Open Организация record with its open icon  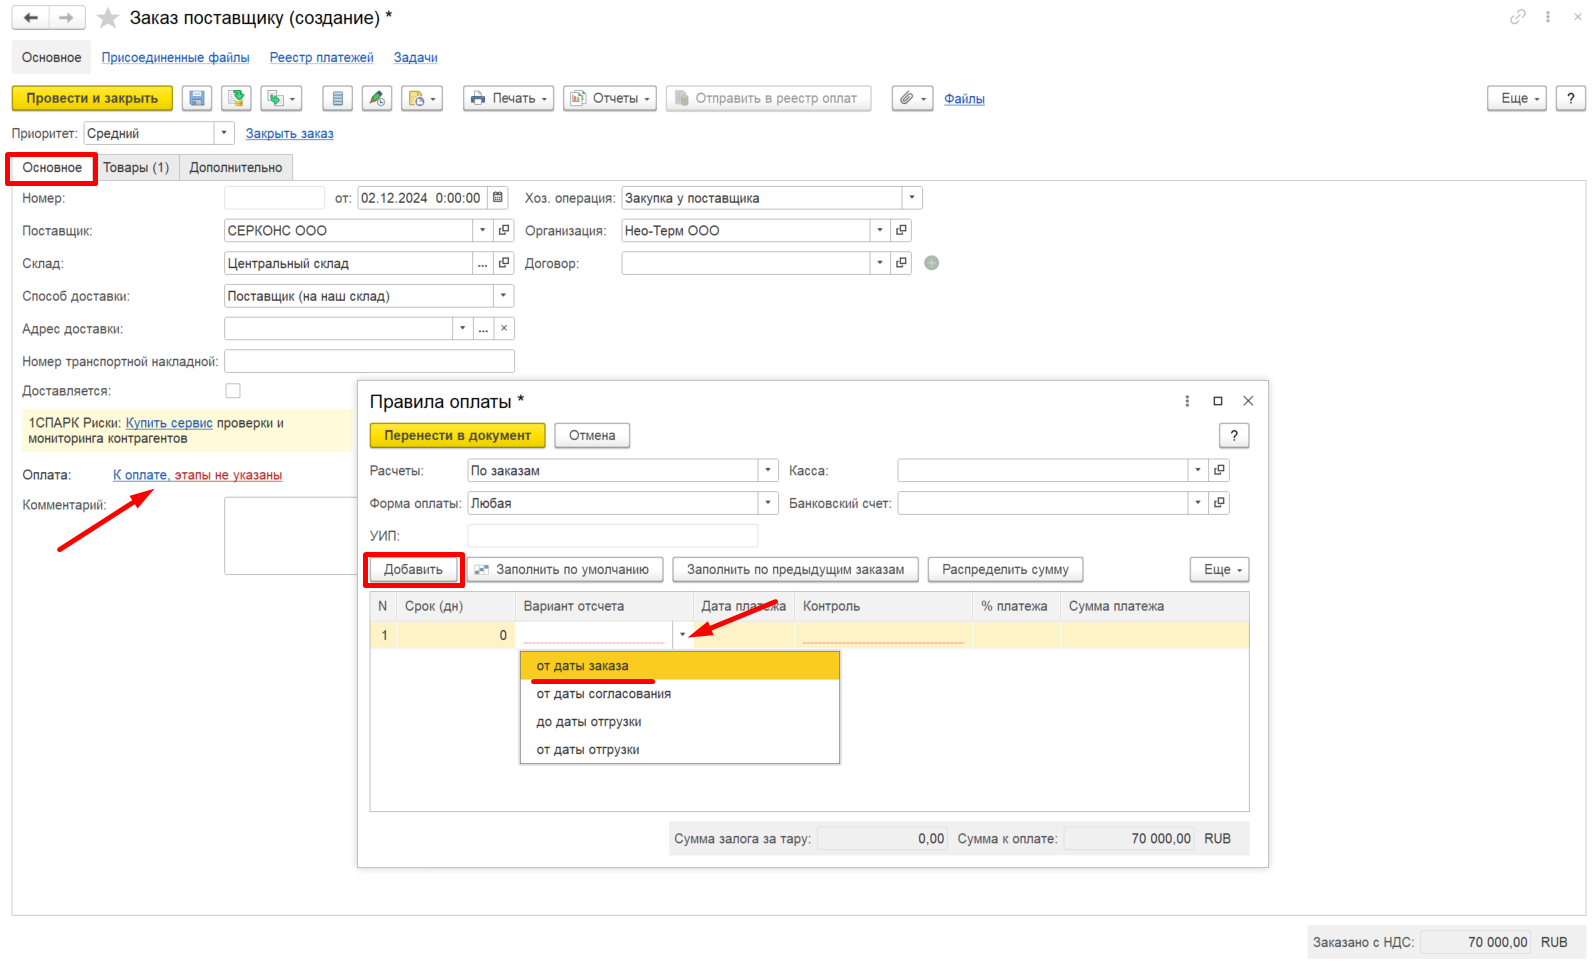pos(901,230)
